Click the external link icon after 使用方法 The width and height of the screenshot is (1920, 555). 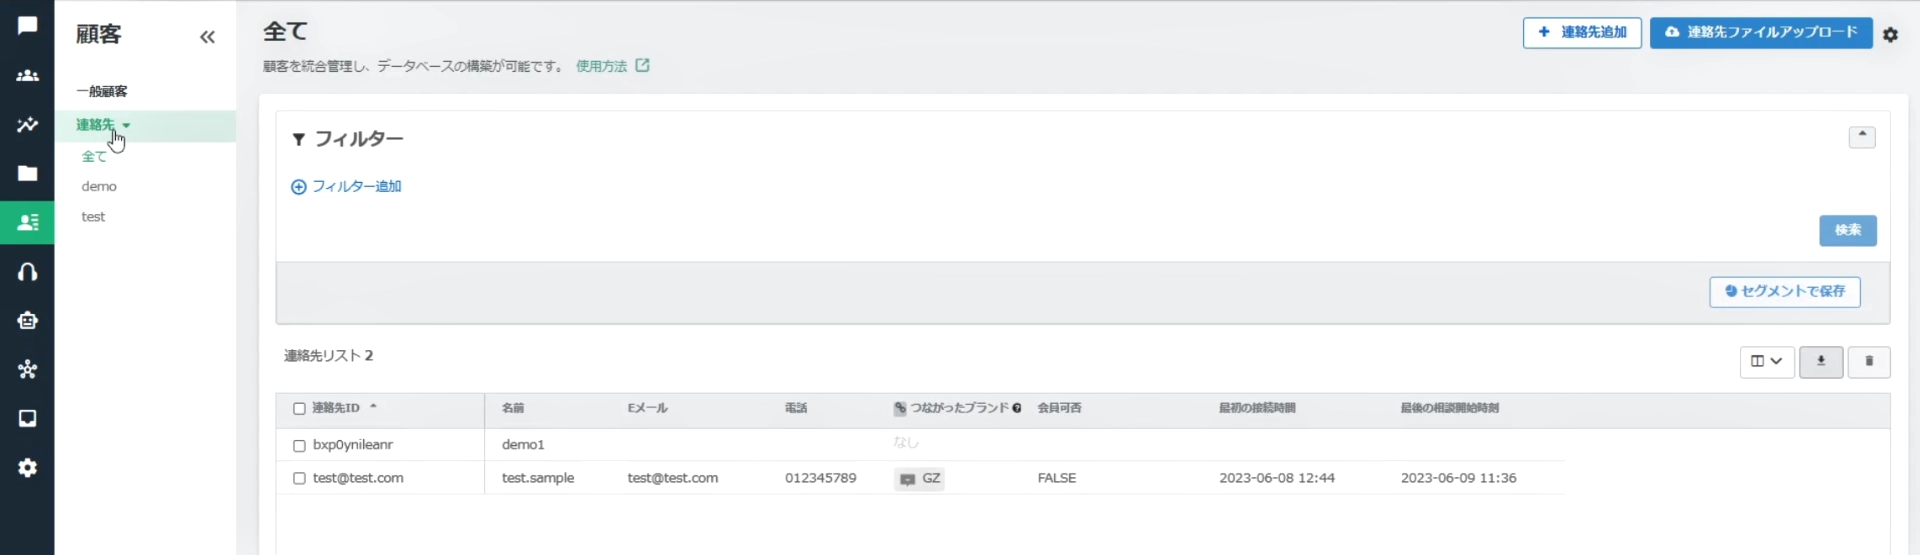coord(642,66)
